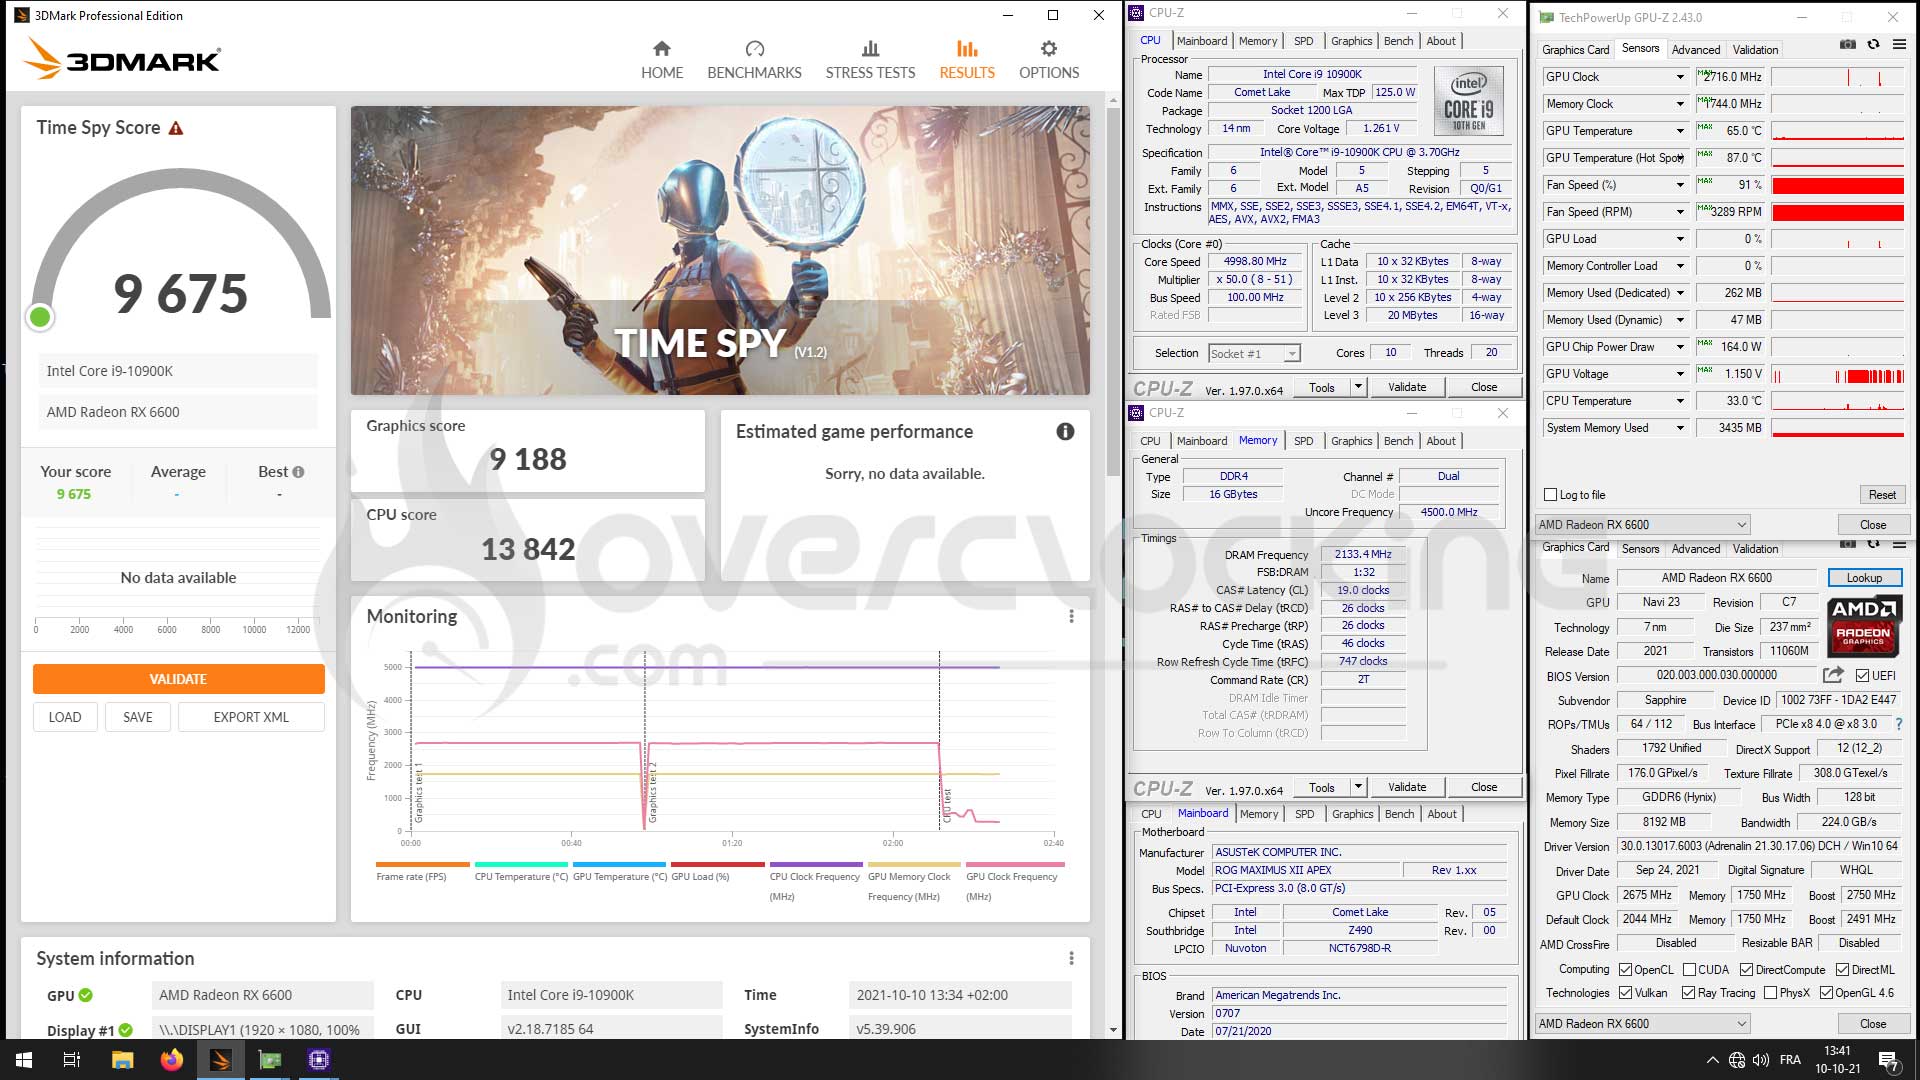Switch to Bench tab in top CPU-Z
Image resolution: width=1920 pixels, height=1080 pixels.
(x=1398, y=41)
